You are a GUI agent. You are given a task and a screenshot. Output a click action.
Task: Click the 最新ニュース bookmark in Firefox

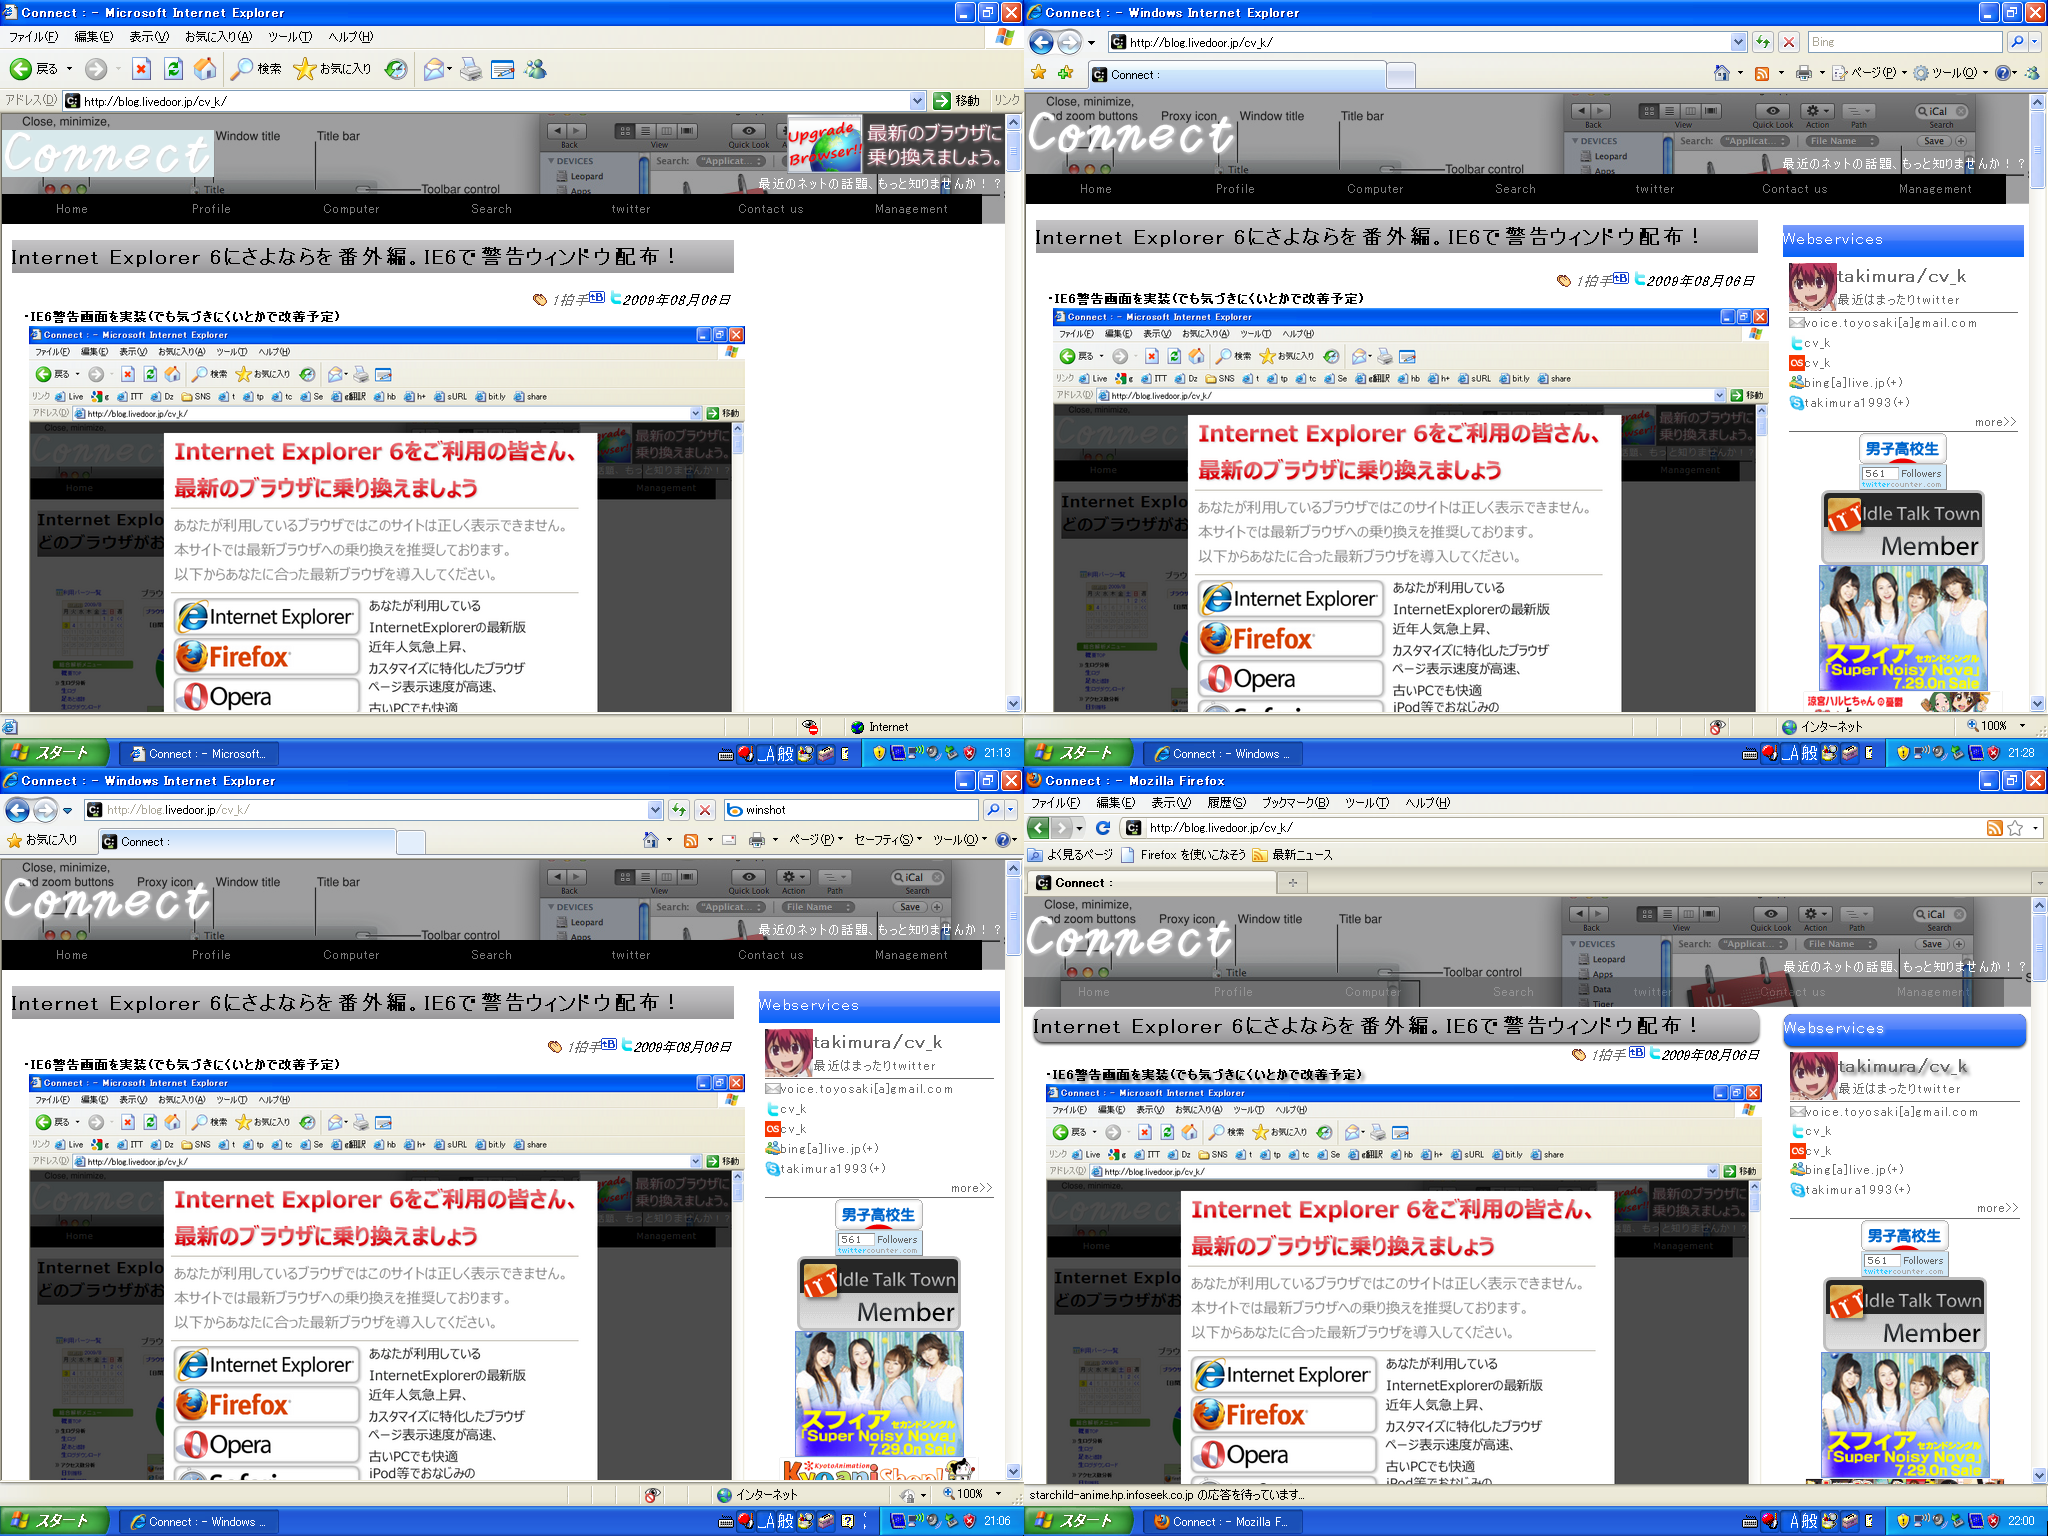coord(1301,855)
